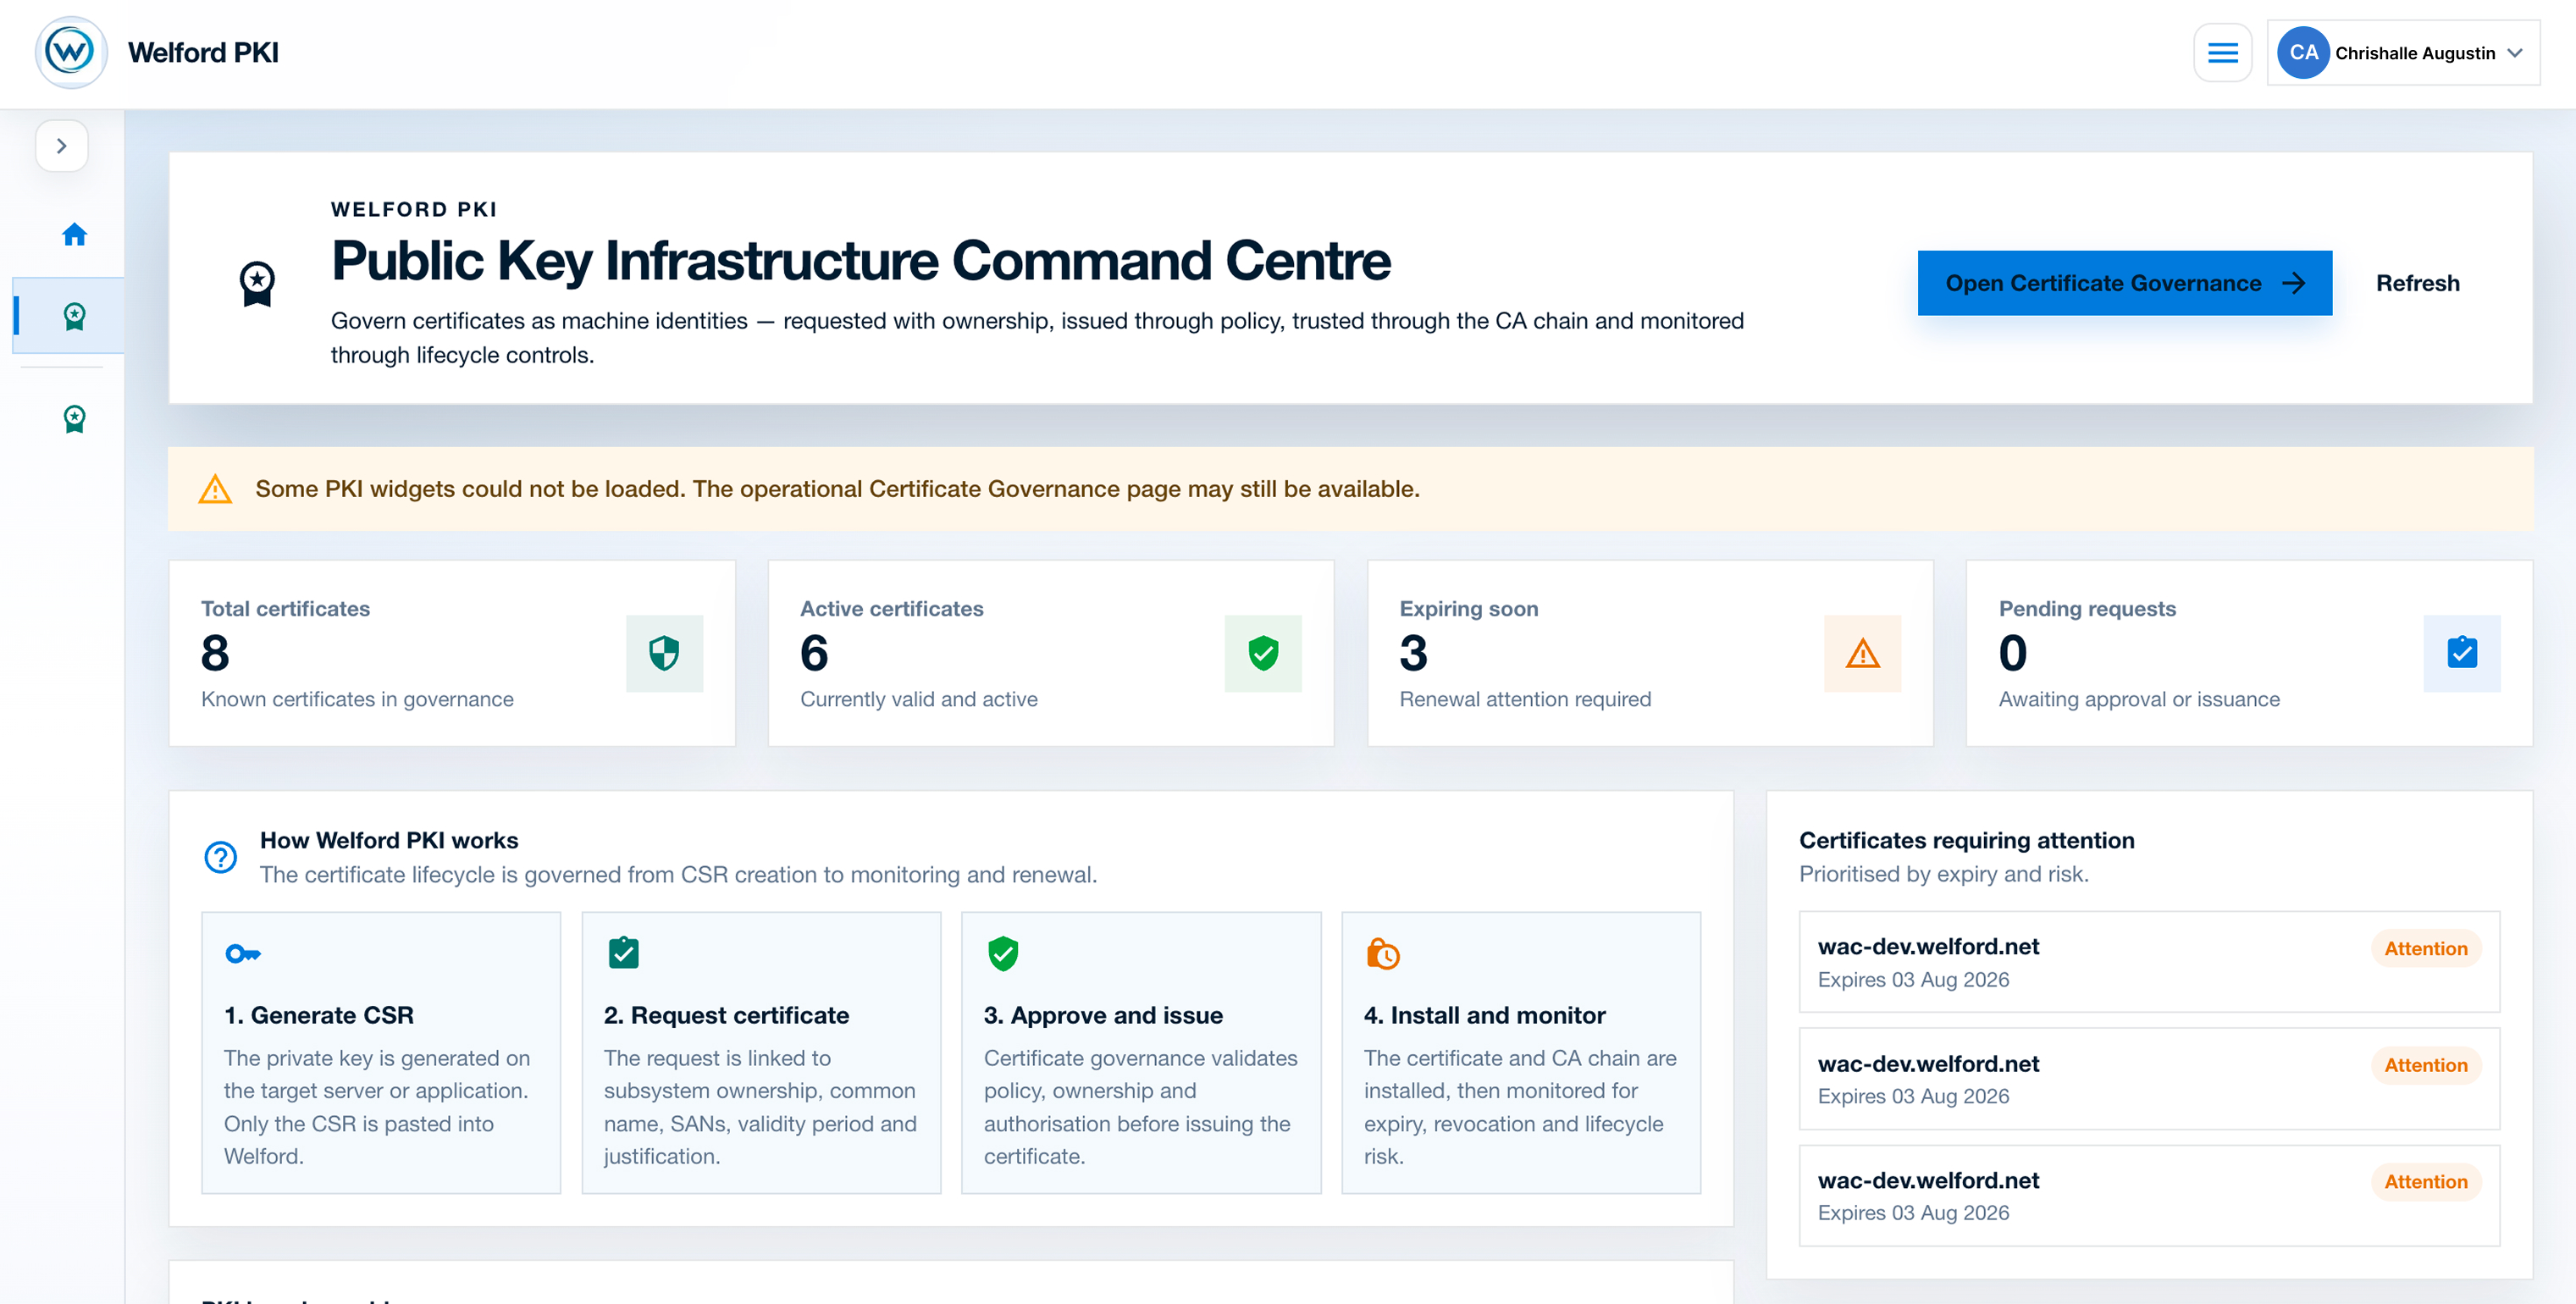Click the Welford PKI logo icon
The image size is (2576, 1304).
pos(71,52)
